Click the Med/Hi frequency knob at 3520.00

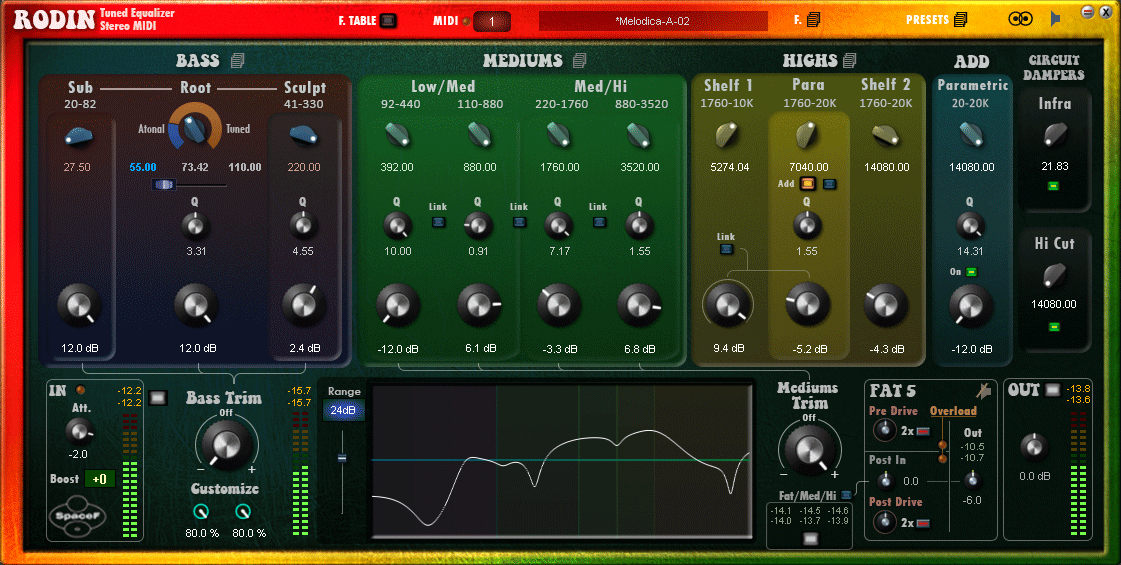[x=639, y=134]
